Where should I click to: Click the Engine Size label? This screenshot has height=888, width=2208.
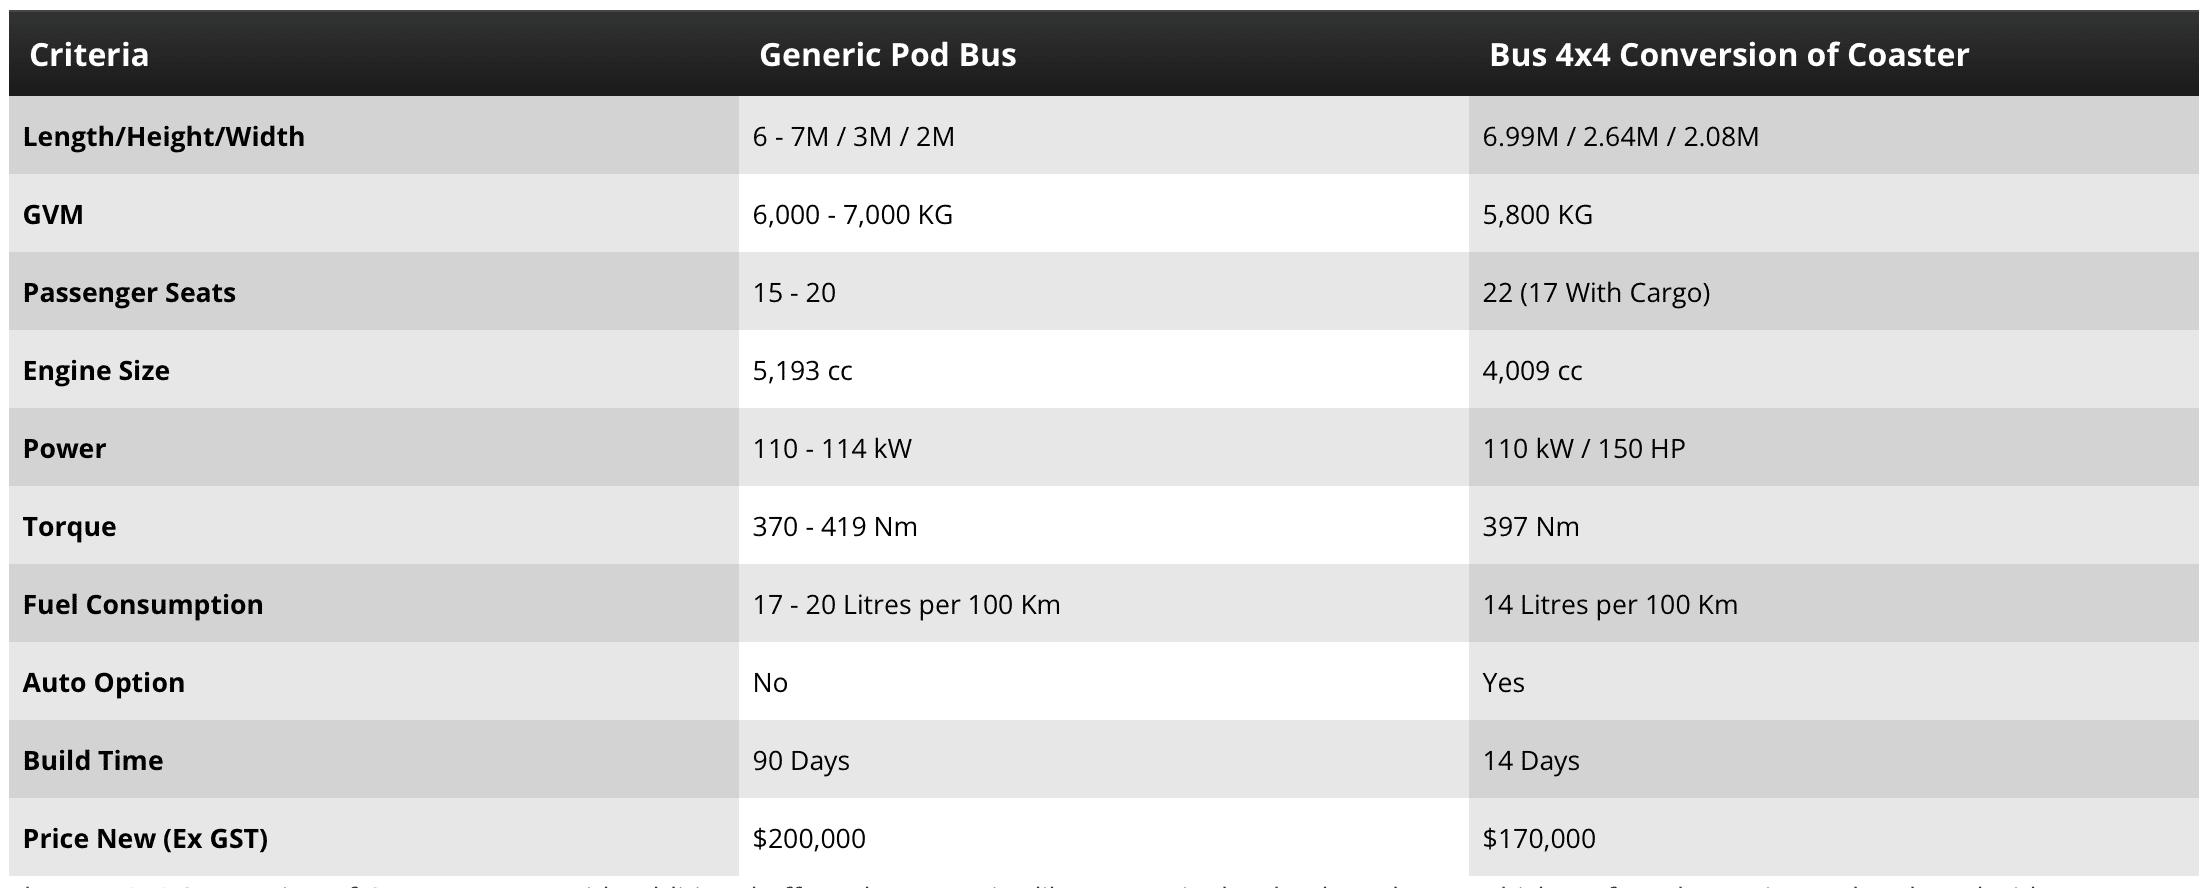click(x=96, y=370)
